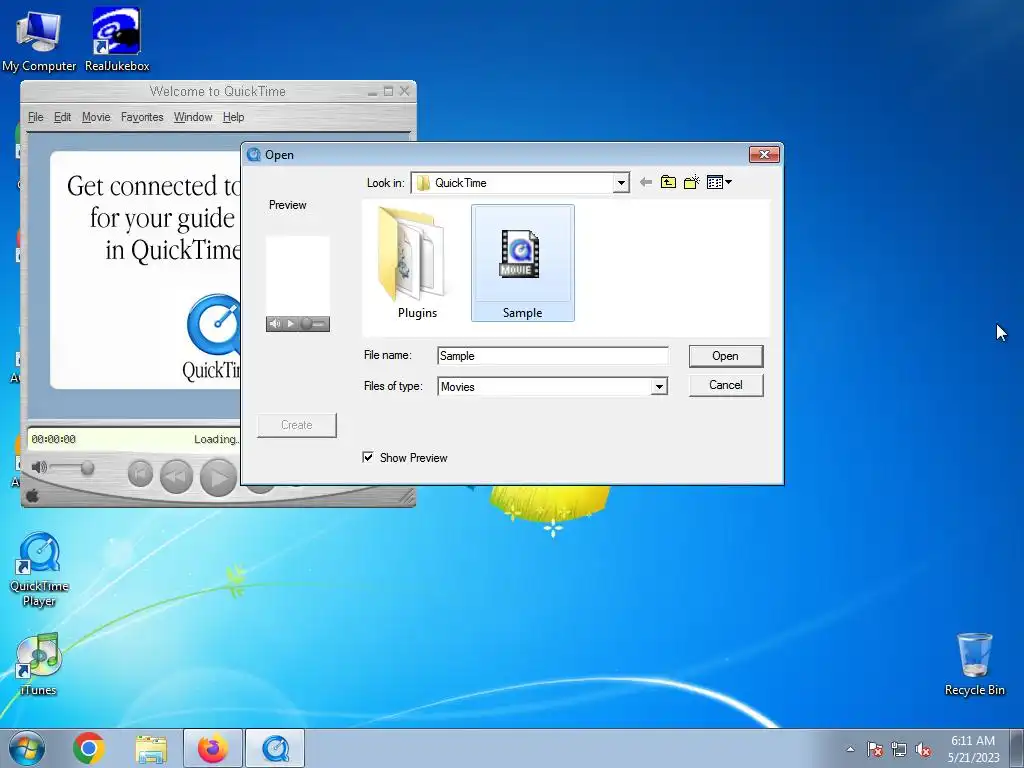Expand the Look in folder dropdown
The image size is (1024, 768).
(x=621, y=183)
